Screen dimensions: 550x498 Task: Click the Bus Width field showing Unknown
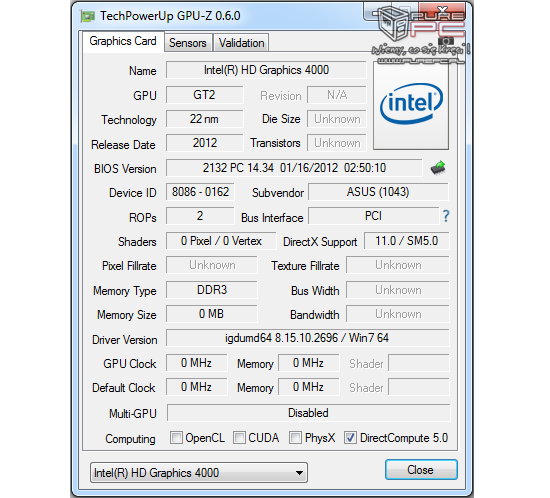point(398,290)
